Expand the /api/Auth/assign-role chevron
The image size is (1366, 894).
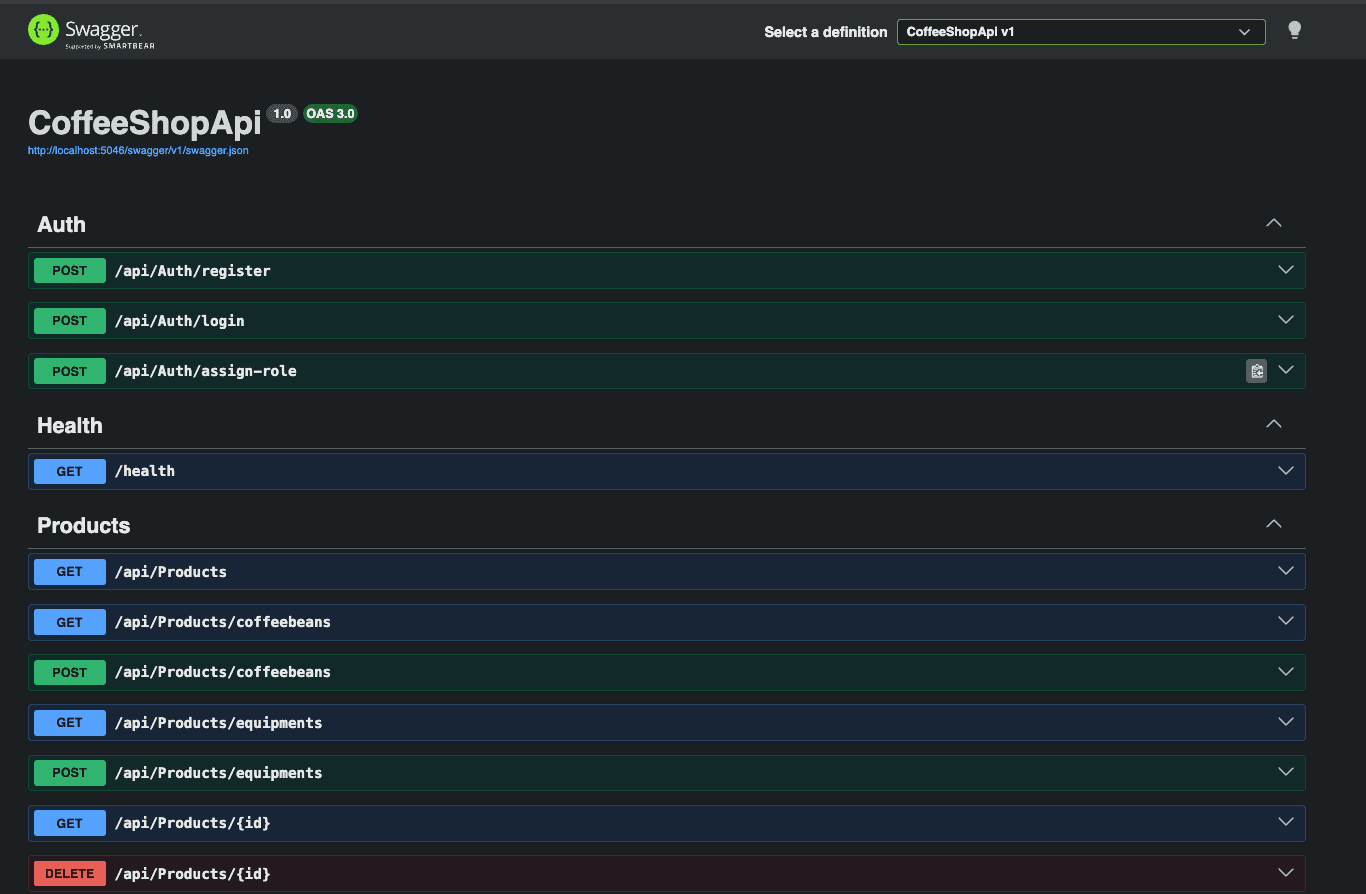coord(1286,370)
